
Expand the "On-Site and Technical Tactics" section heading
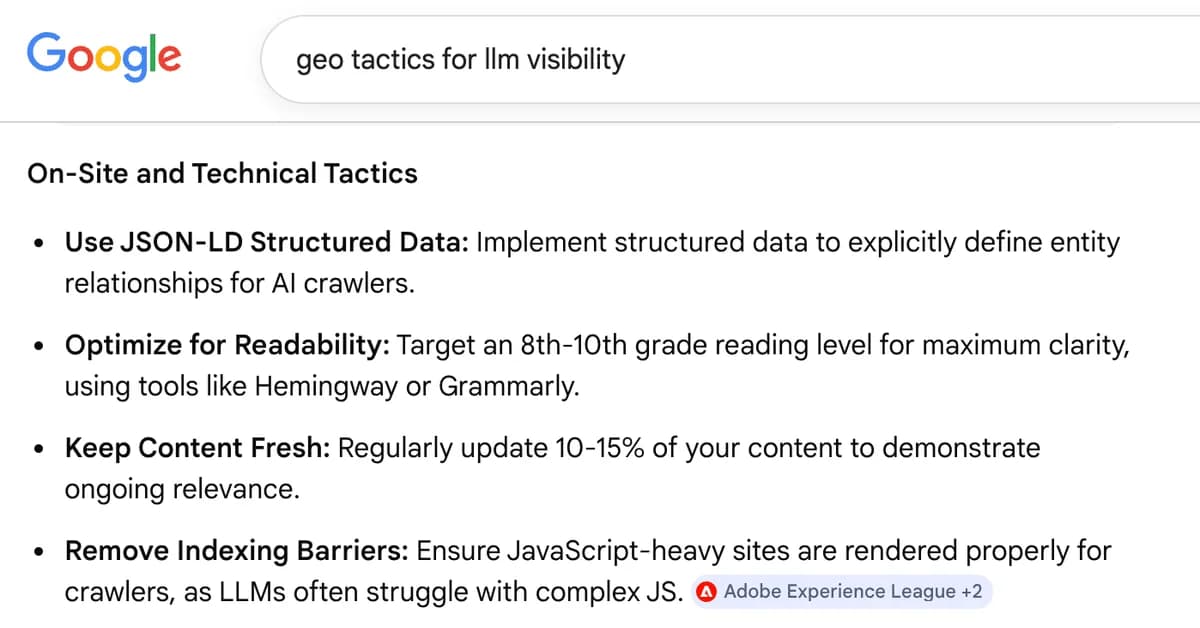point(222,173)
